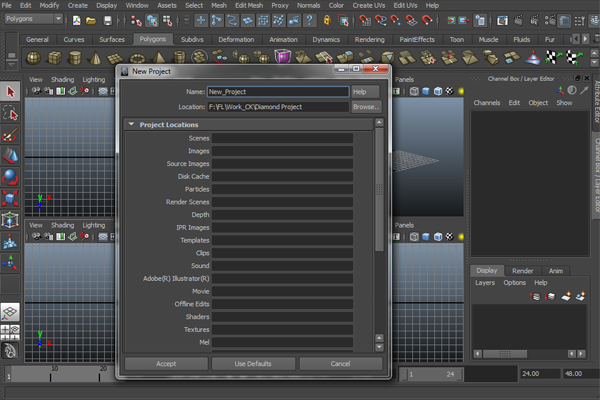The height and width of the screenshot is (400, 600).
Task: Activate the Rotate tool
Action: point(10,177)
